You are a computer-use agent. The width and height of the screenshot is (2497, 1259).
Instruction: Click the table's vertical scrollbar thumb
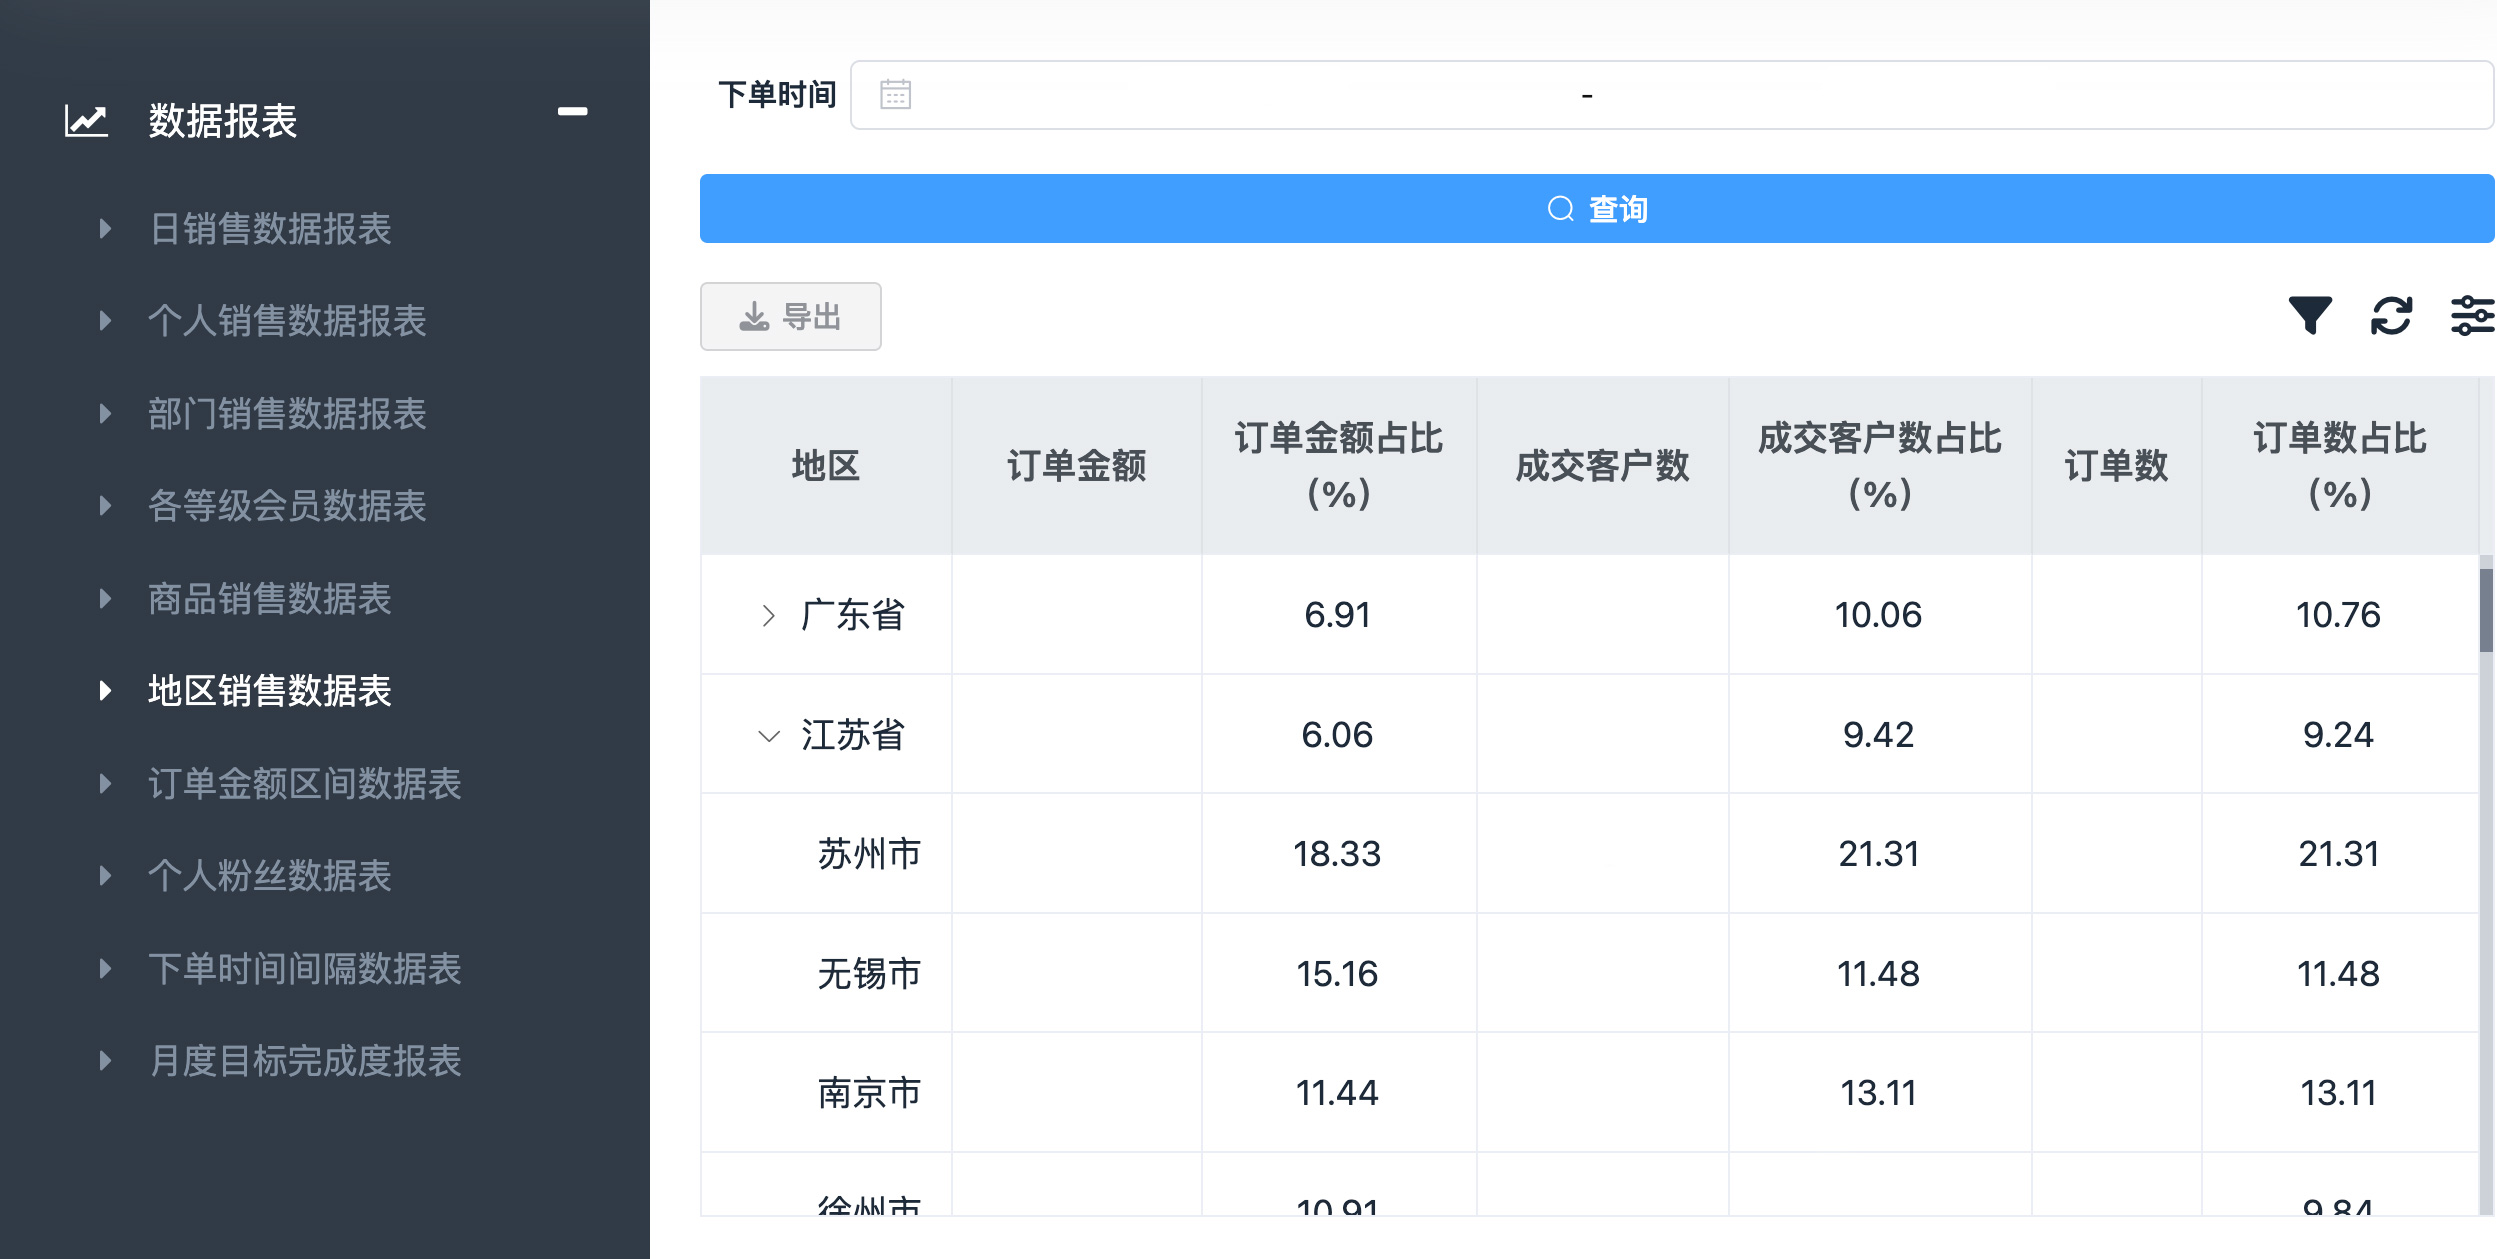click(x=2485, y=610)
